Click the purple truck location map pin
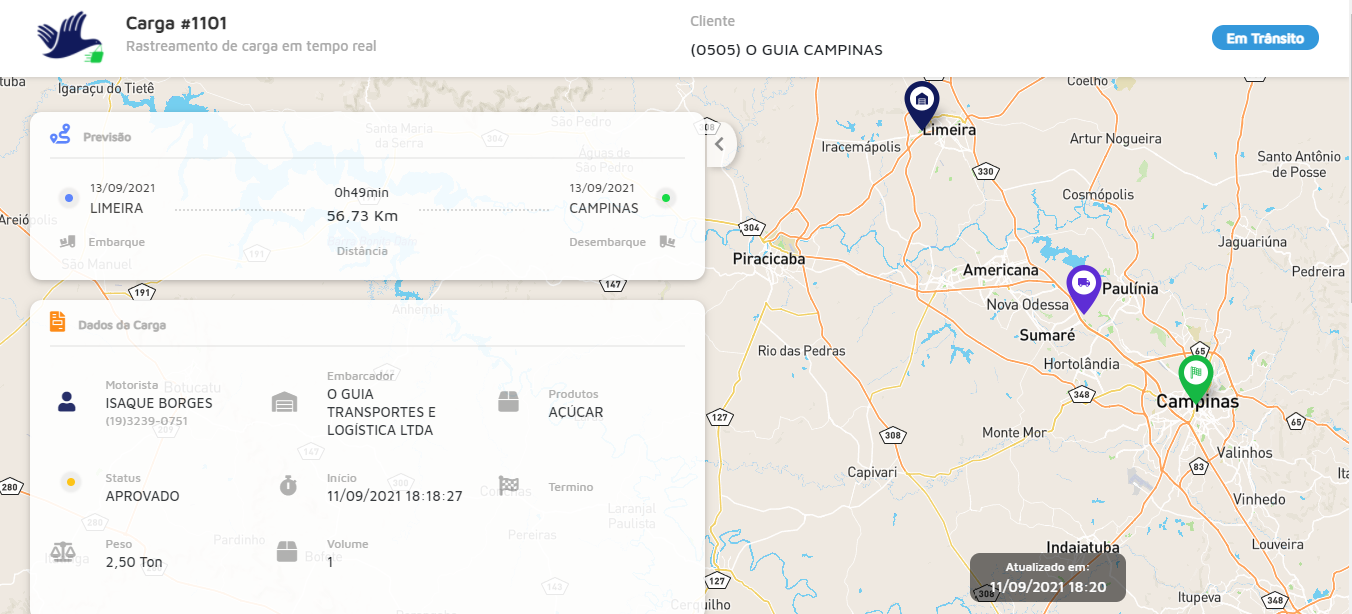Viewport: 1352px width, 614px height. coord(1083,285)
